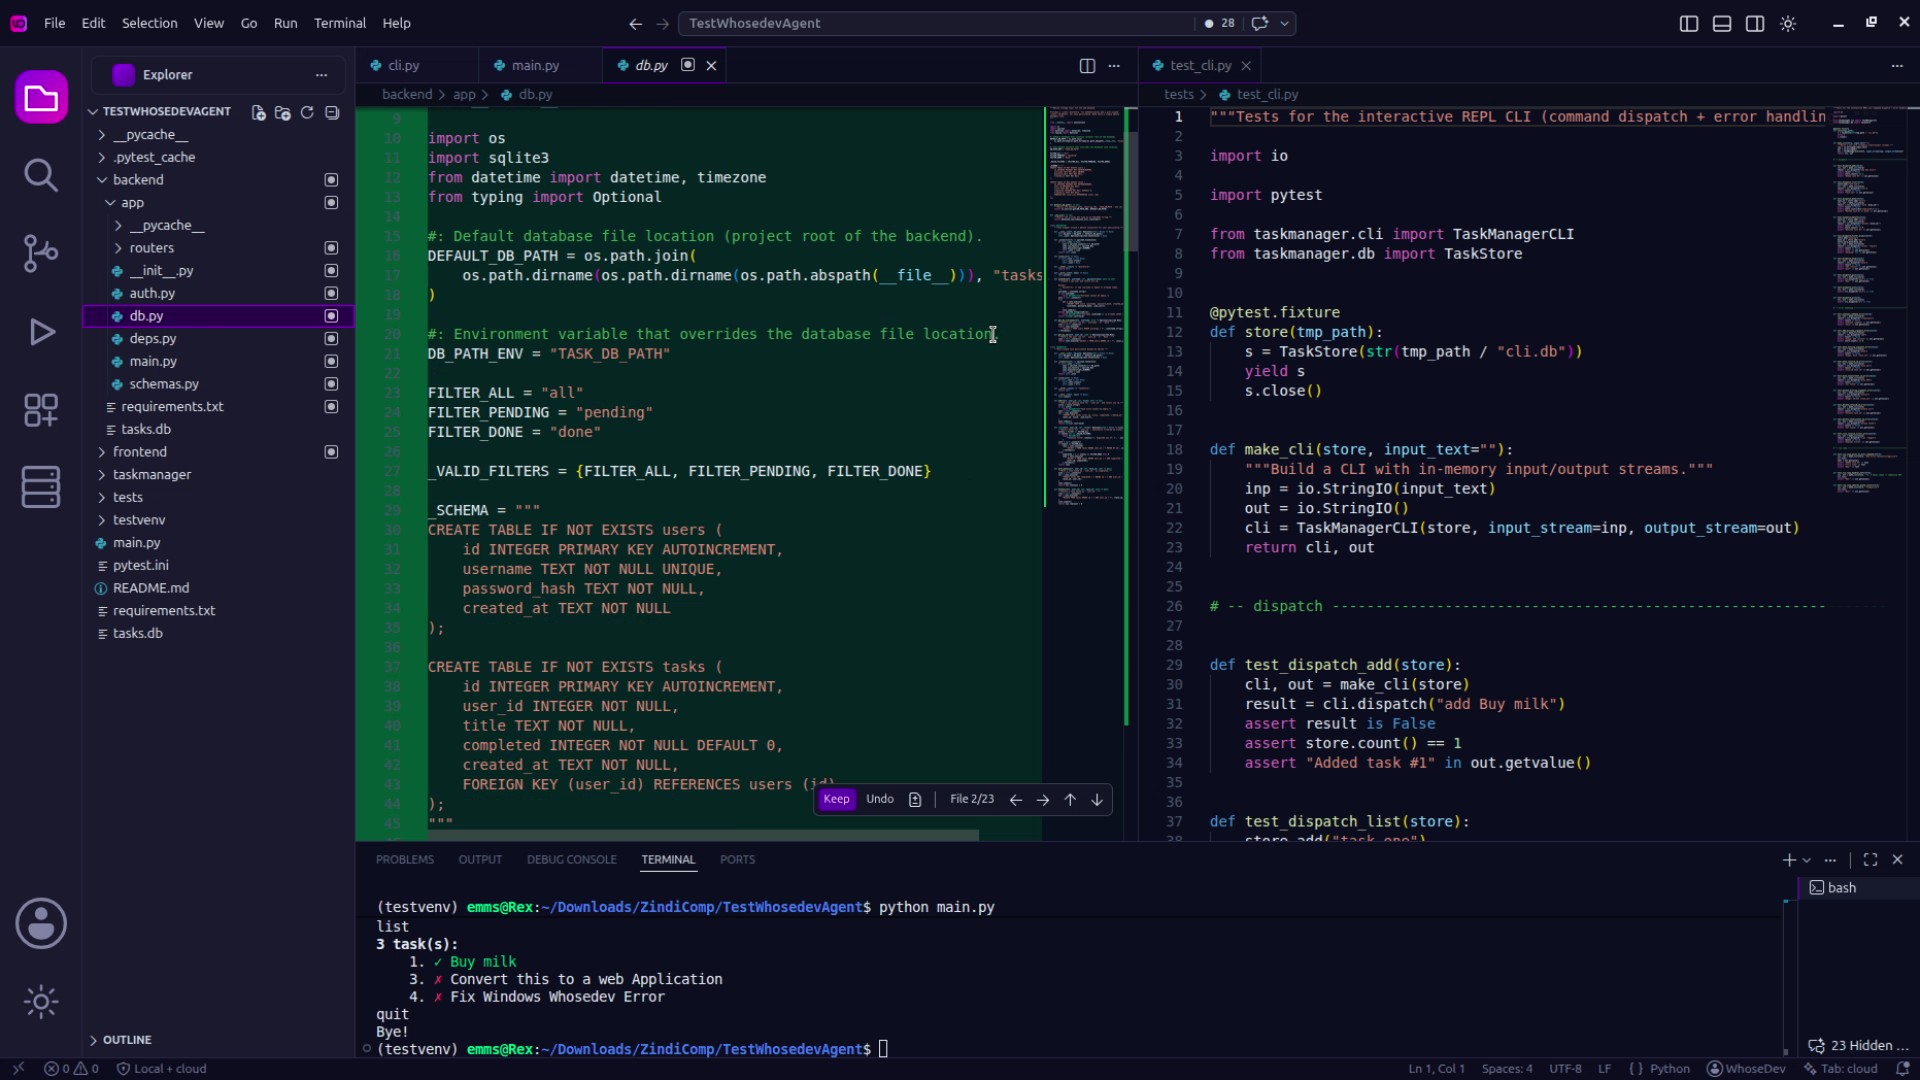Open the new terminal profile dropdown

tap(1807, 860)
